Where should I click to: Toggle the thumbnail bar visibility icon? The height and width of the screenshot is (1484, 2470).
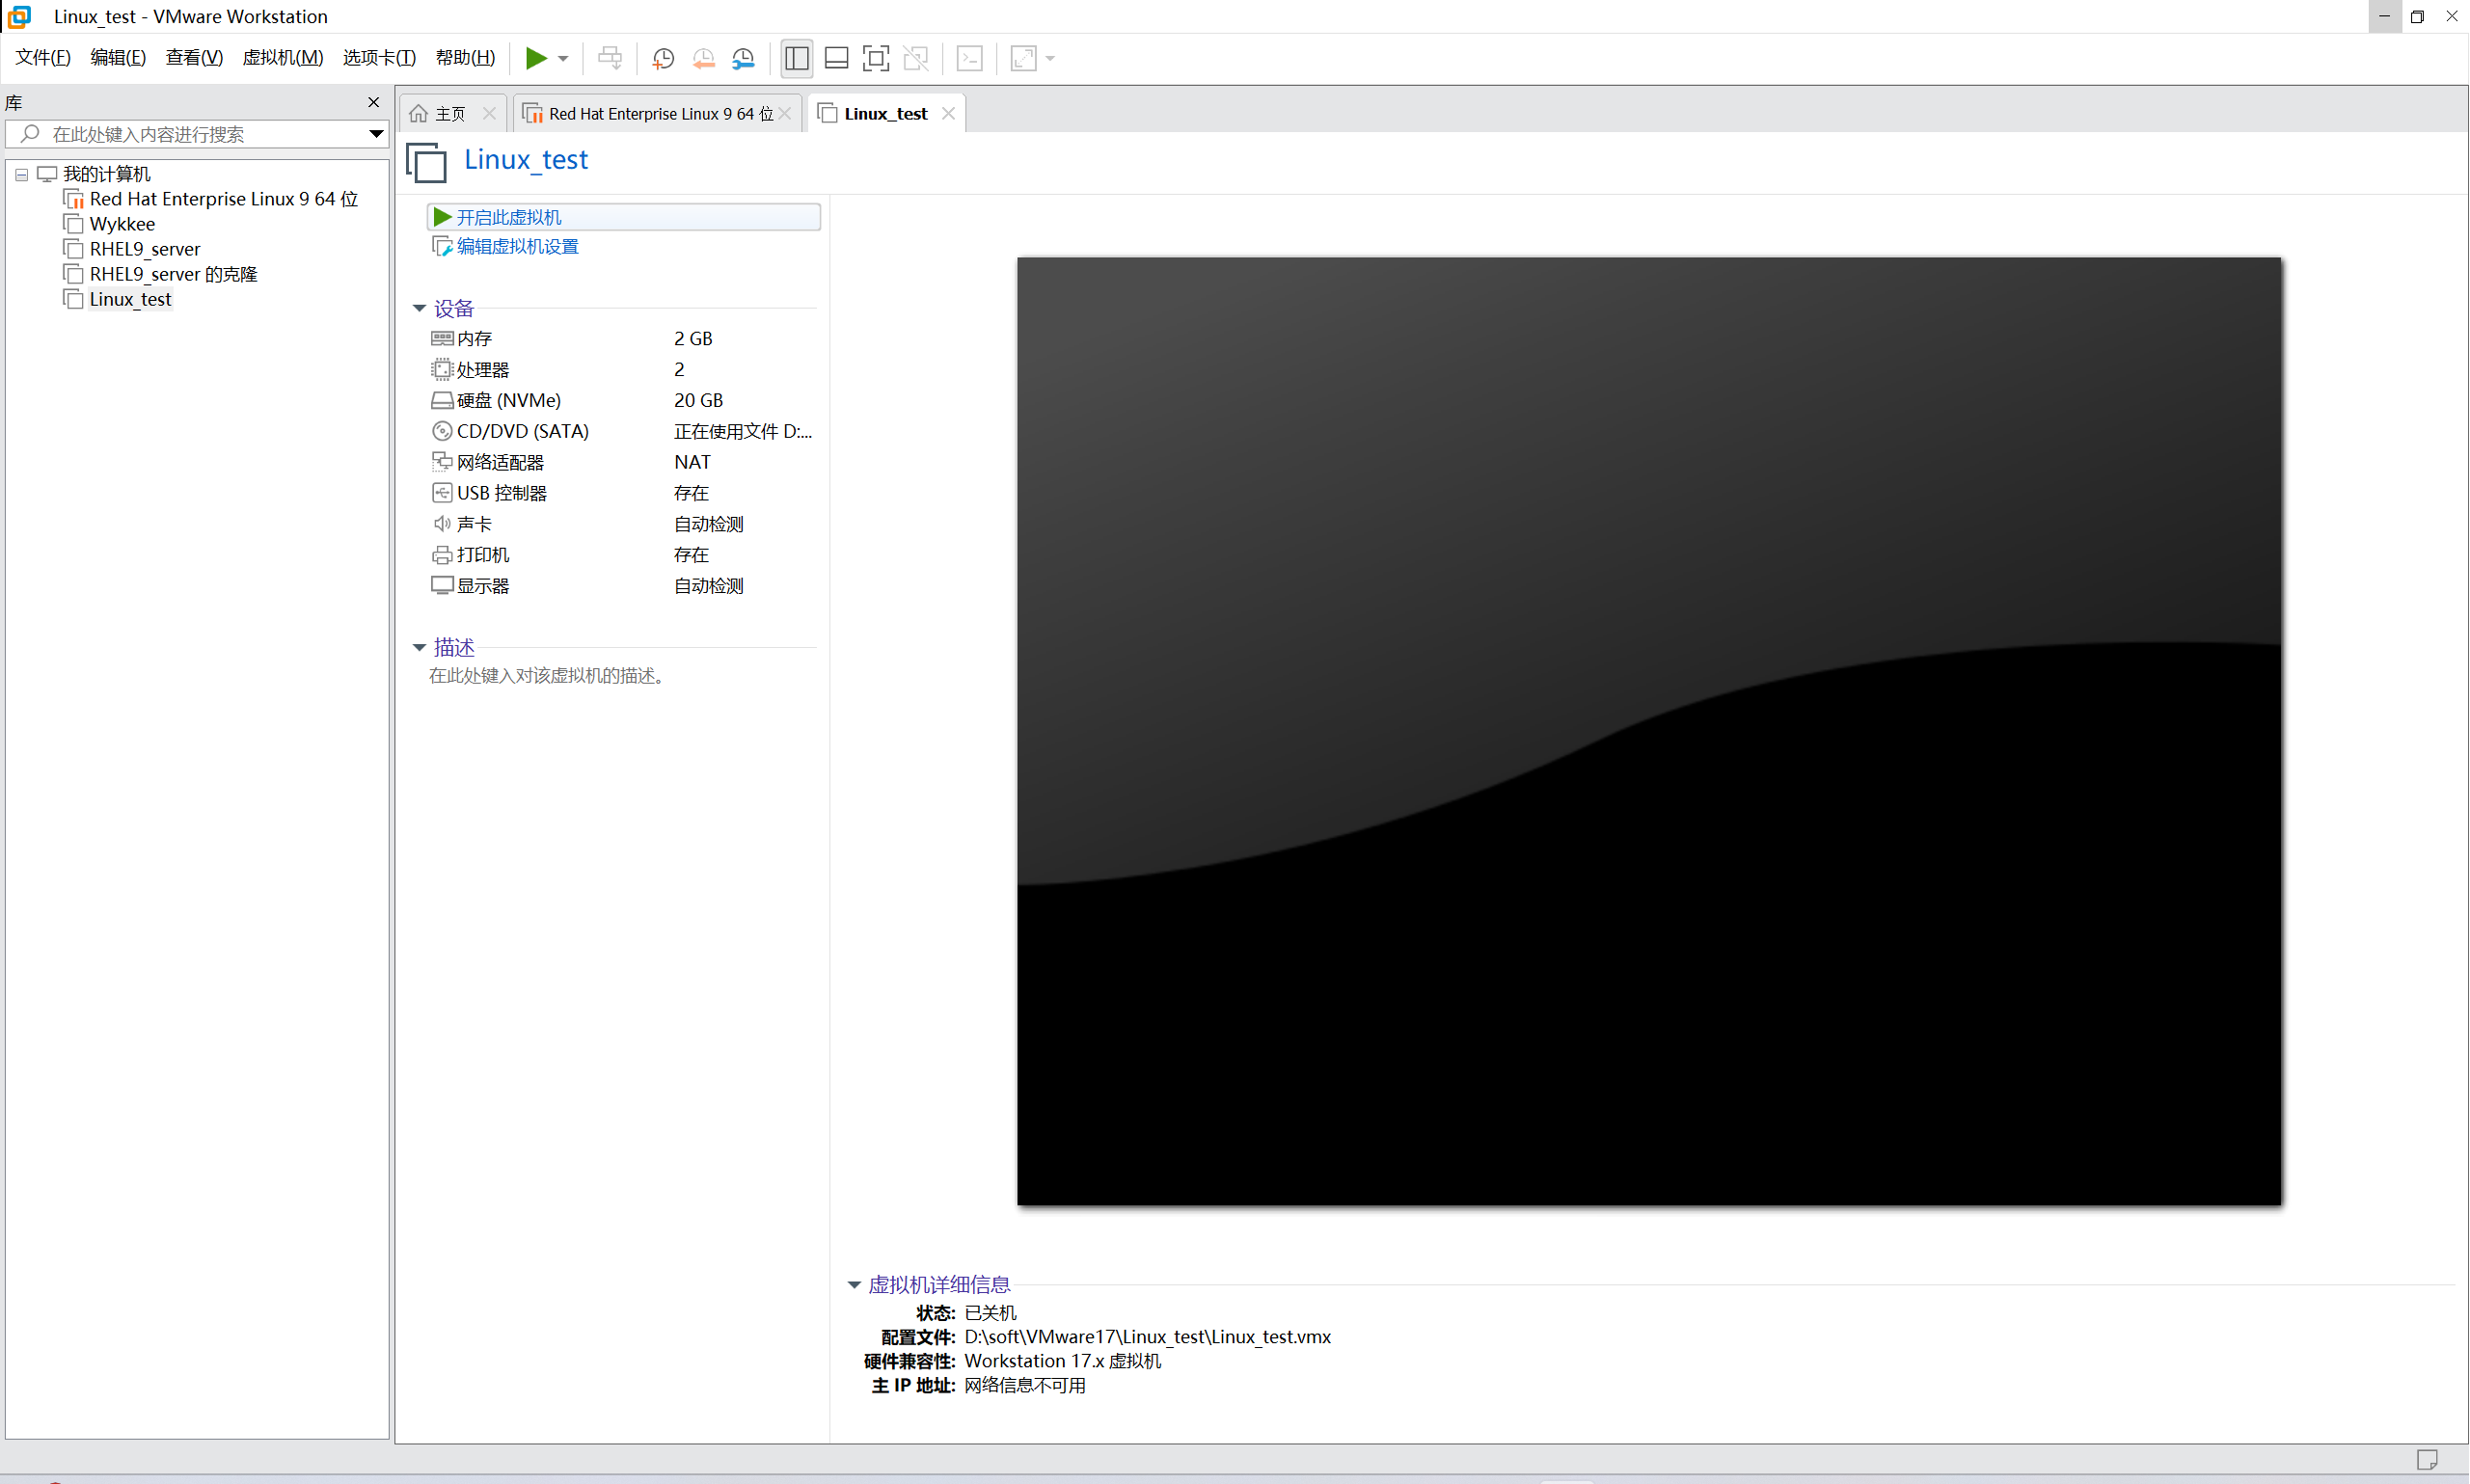click(x=836, y=58)
